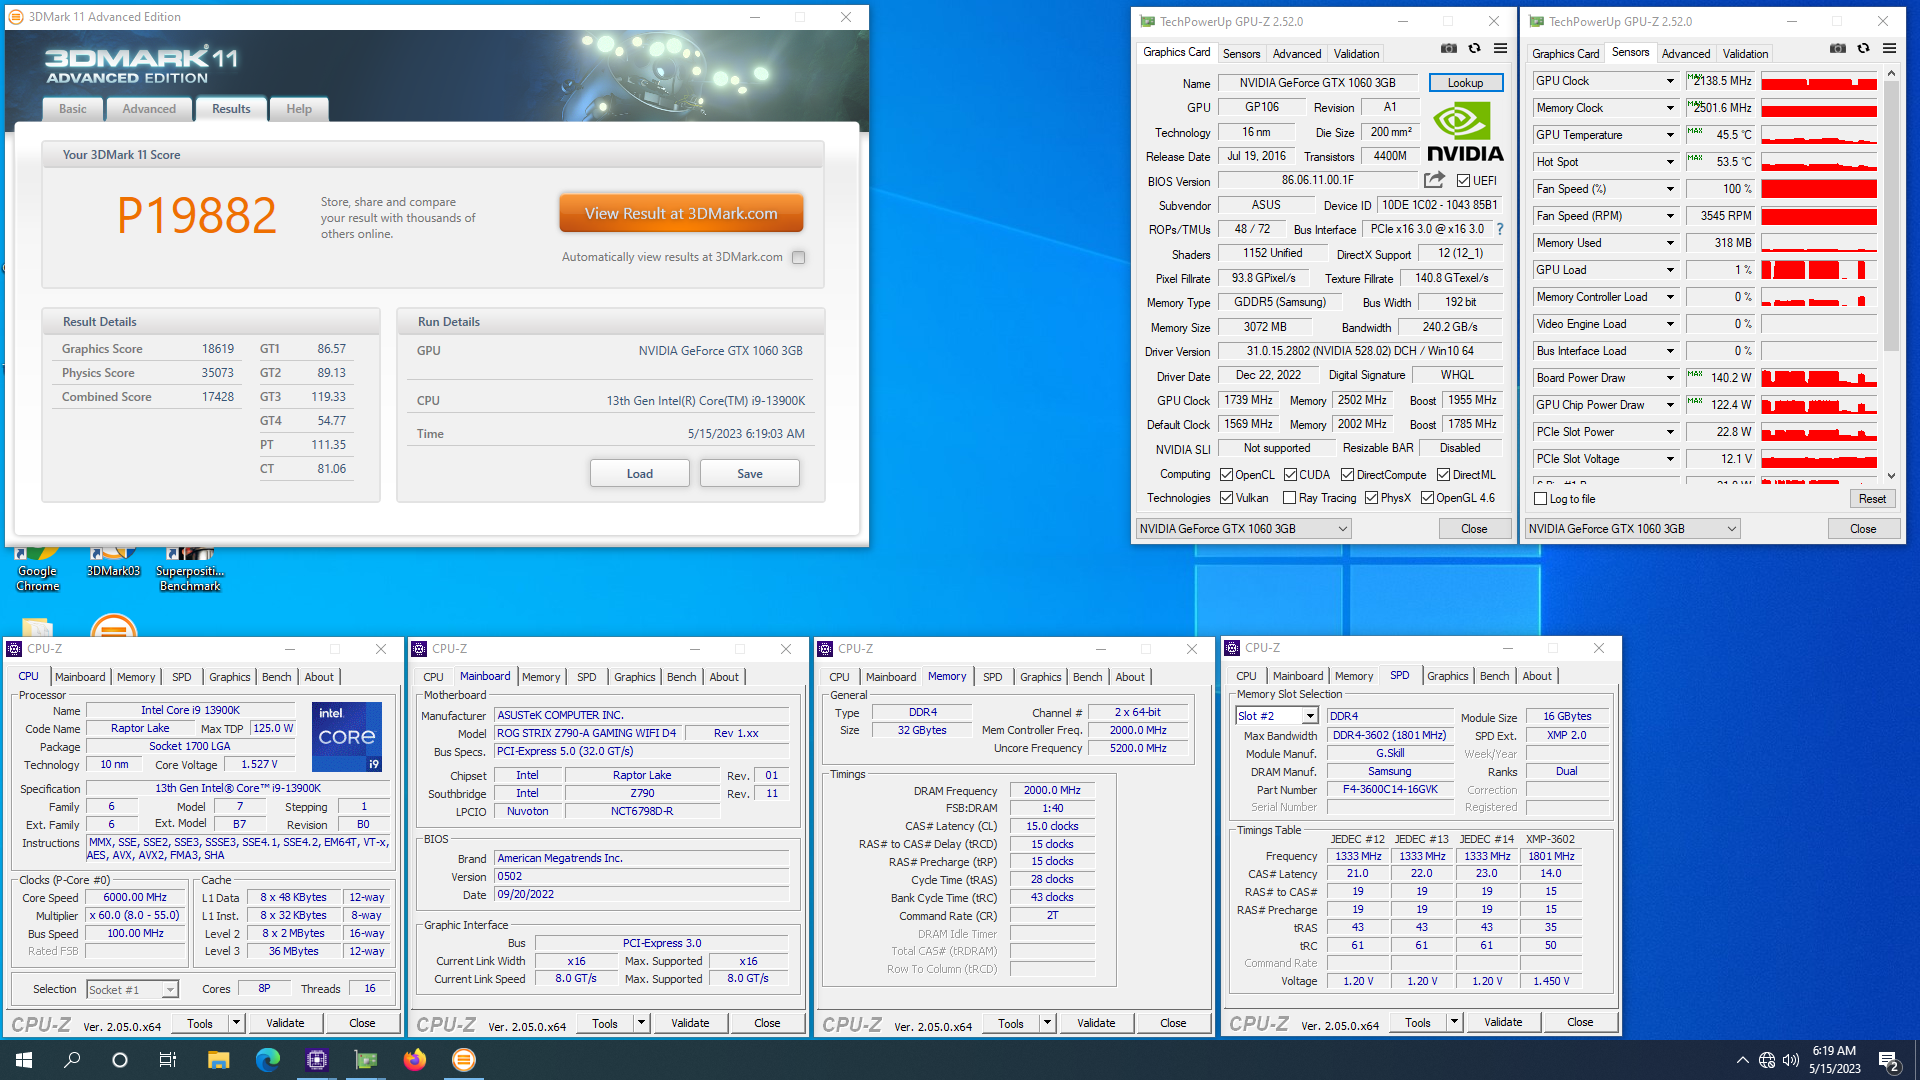Open Validation tab in GPU-Z Graphics Card window
This screenshot has height=1080, width=1920.
1356,53
